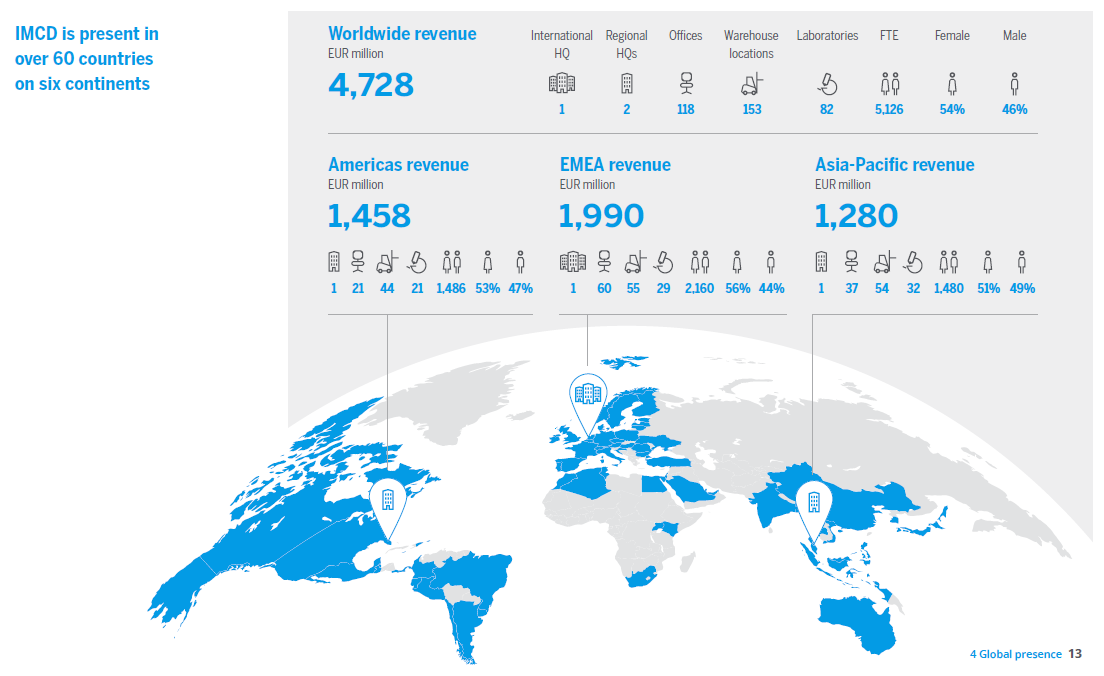Click the Americas revenue heading
This screenshot has width=1104, height=676.
tap(399, 165)
